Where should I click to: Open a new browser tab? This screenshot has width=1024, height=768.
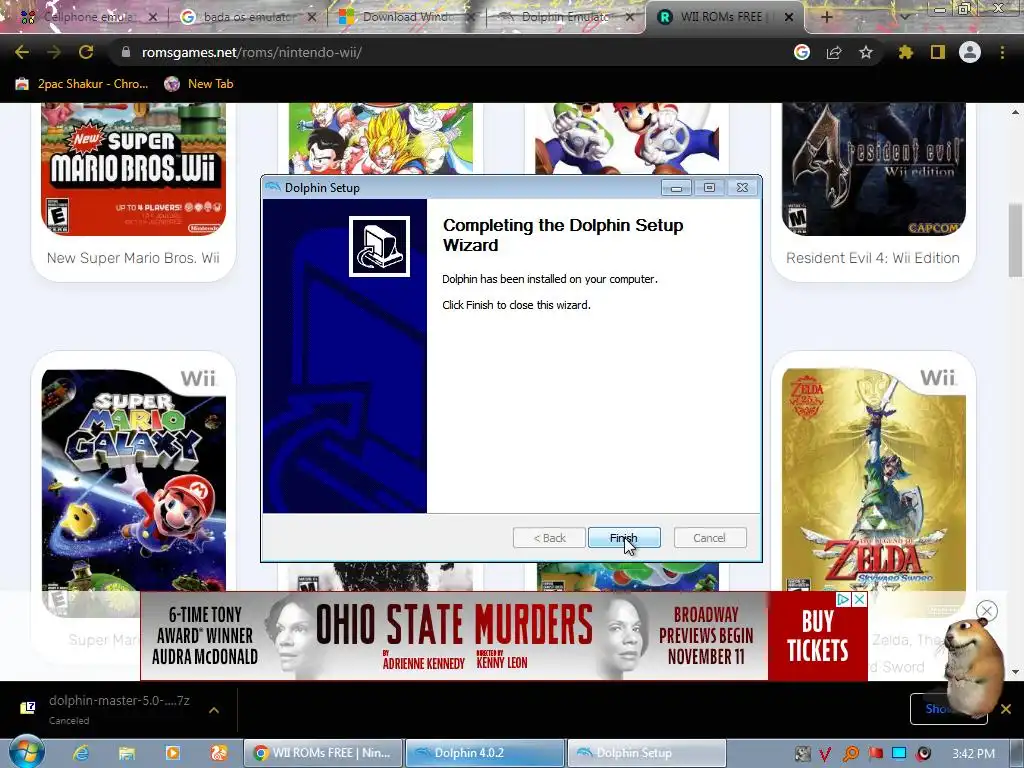[826, 17]
